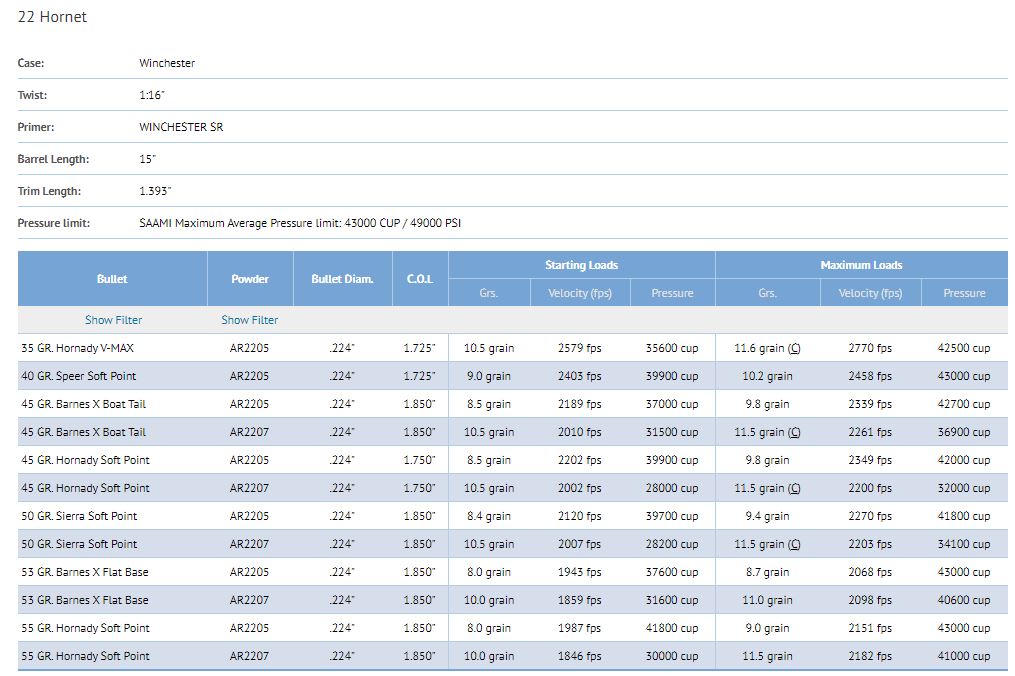This screenshot has width=1015, height=676.
Task: Click the 36900 cup pressure cell
Action: (964, 432)
